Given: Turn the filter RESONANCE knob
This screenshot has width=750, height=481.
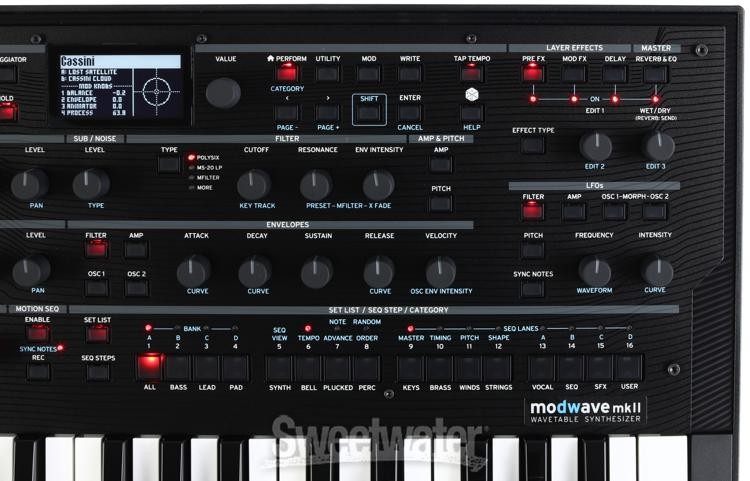Looking at the screenshot, I should pos(316,185).
